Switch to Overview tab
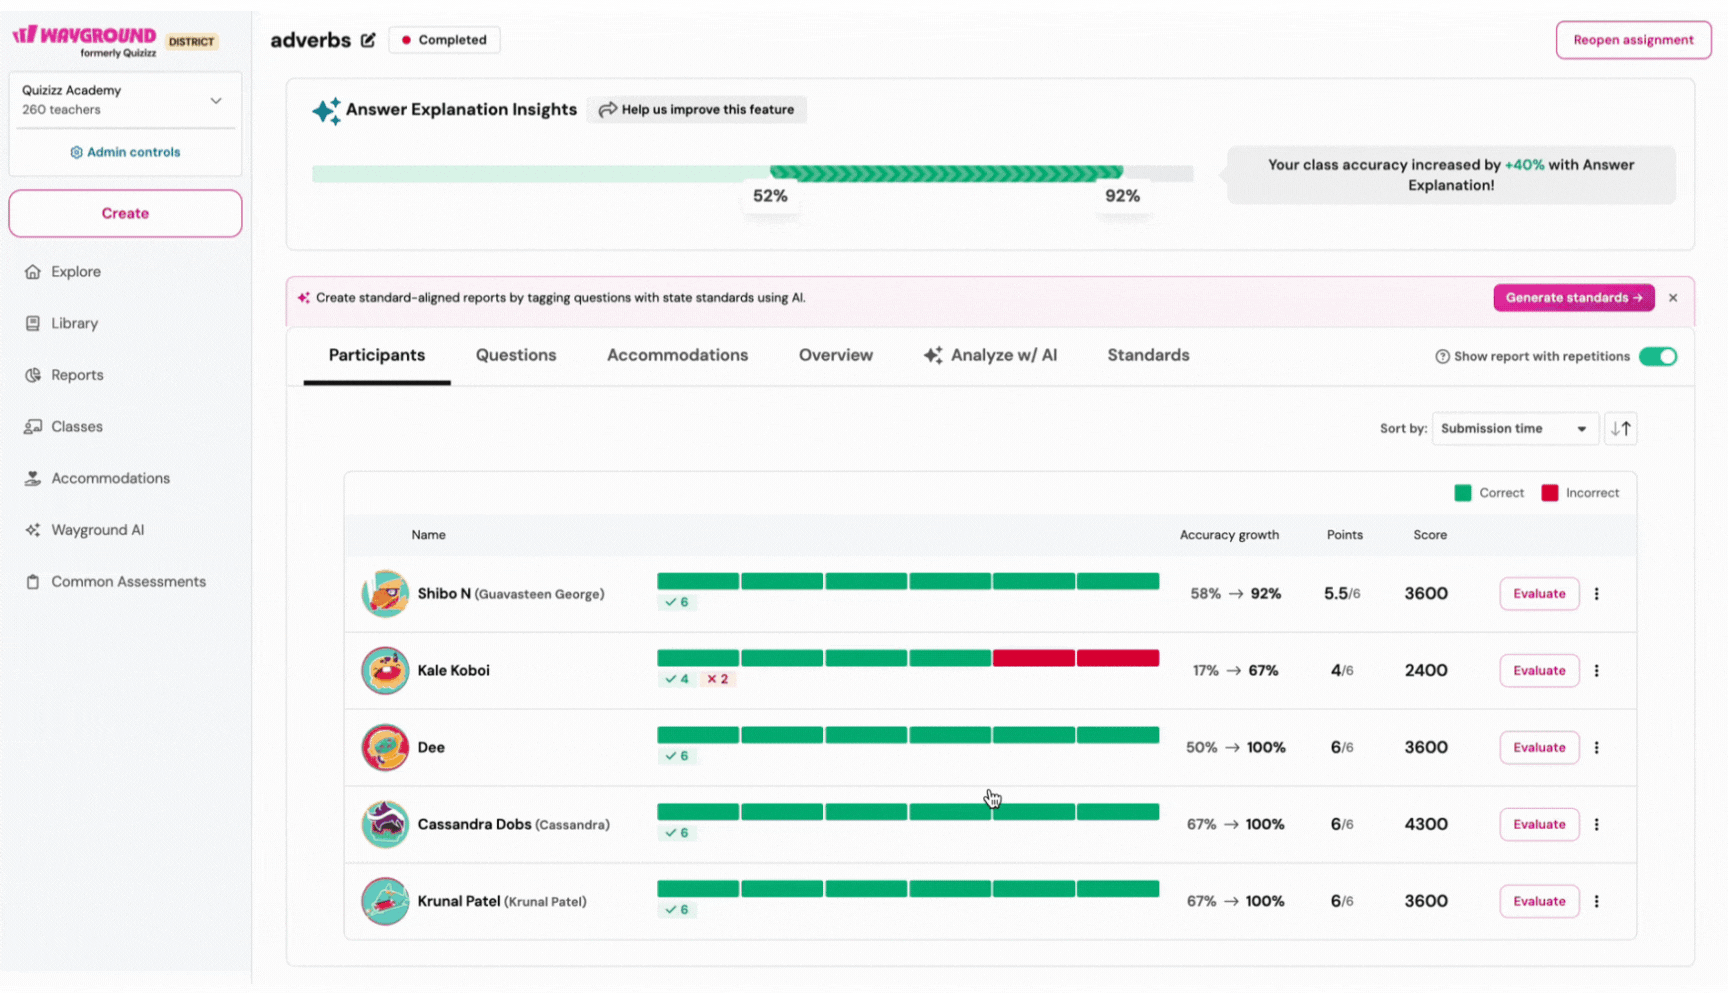 point(836,355)
